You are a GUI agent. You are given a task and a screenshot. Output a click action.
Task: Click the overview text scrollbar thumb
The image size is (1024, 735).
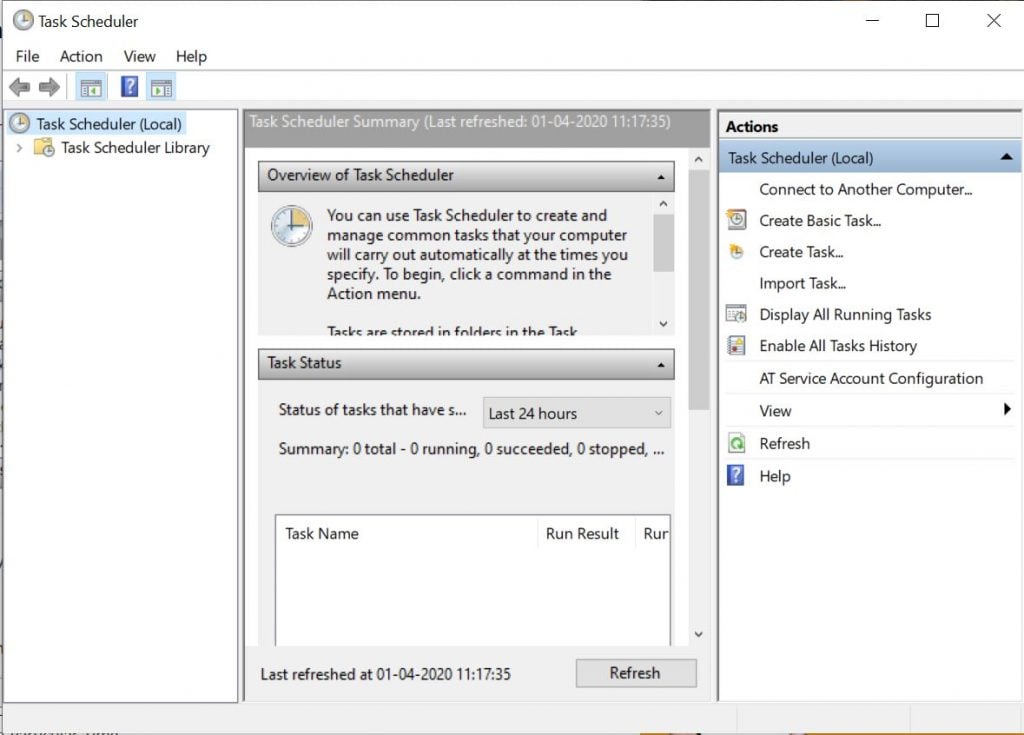pyautogui.click(x=664, y=242)
